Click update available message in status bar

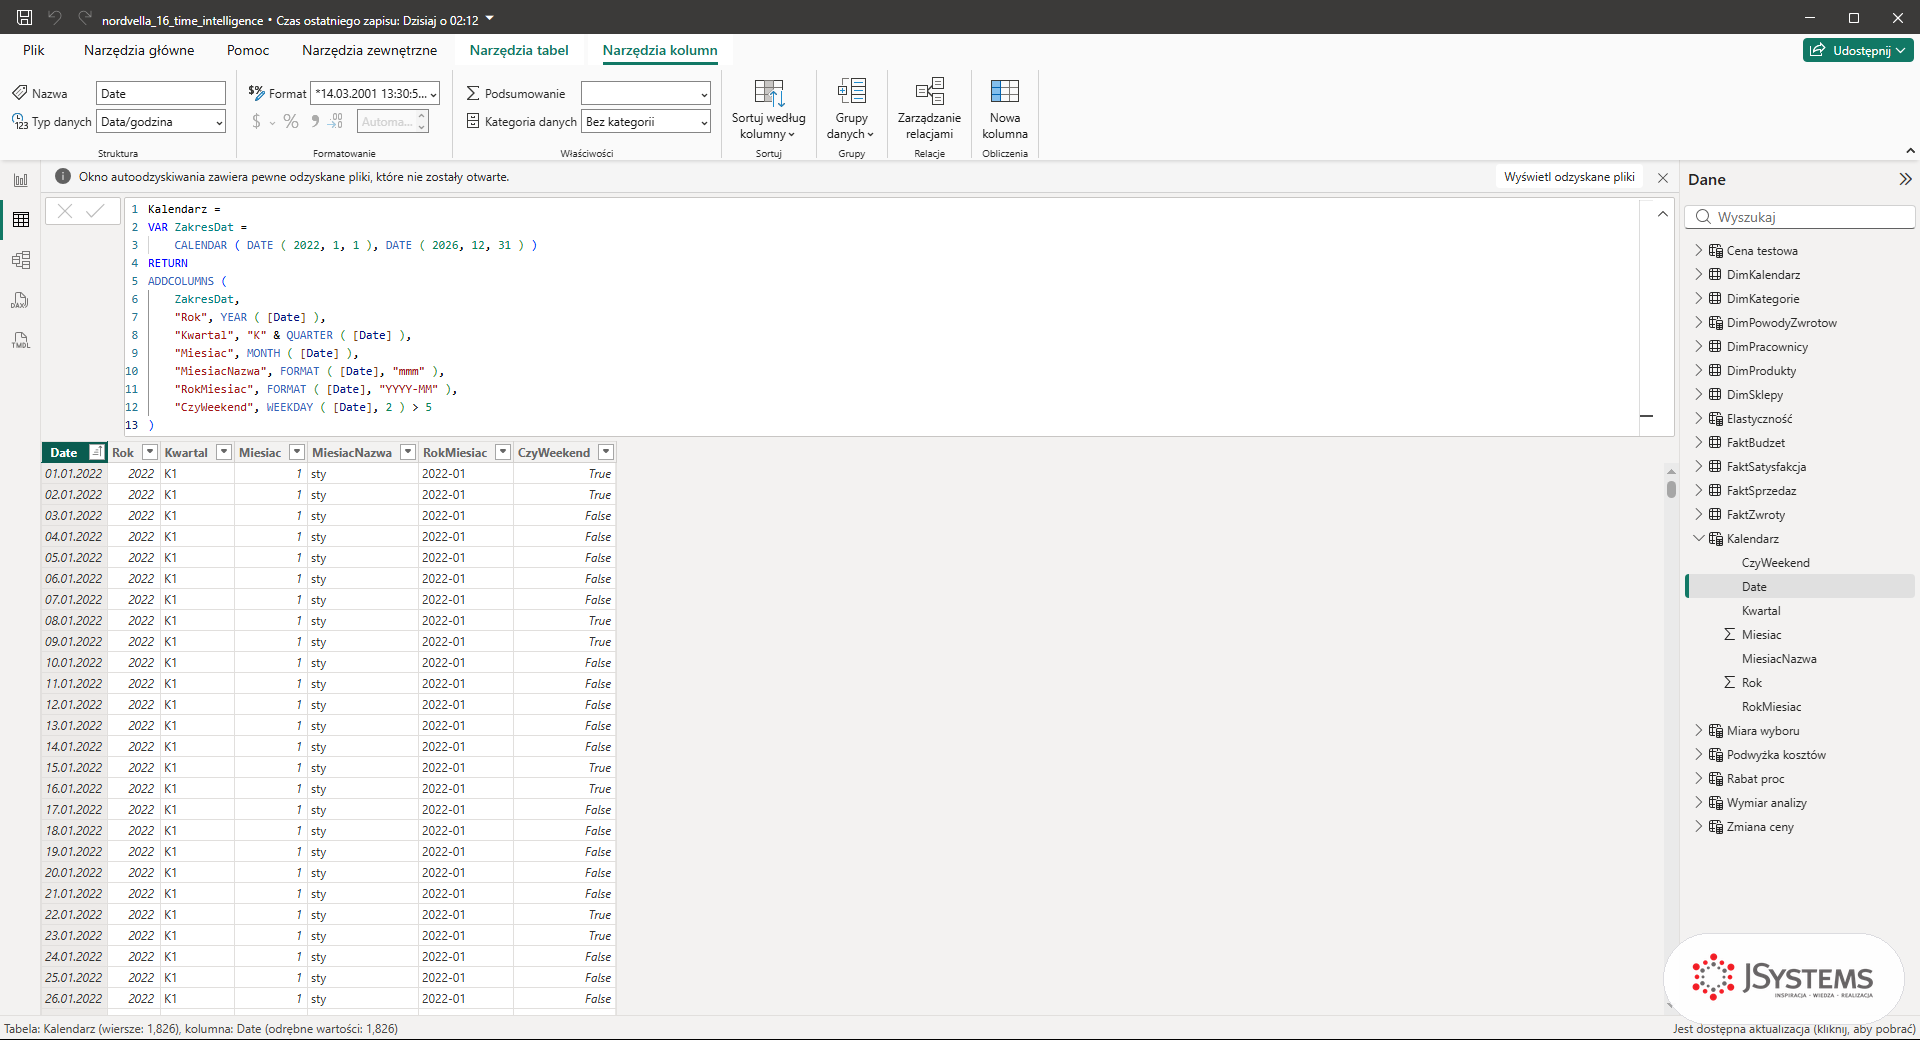pyautogui.click(x=1794, y=1029)
